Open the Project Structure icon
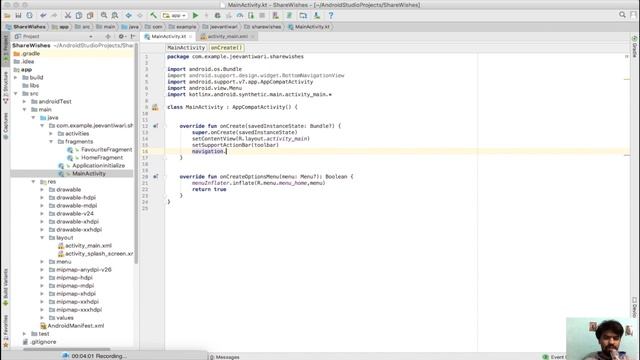The height and width of the screenshot is (360, 640). click(x=303, y=16)
